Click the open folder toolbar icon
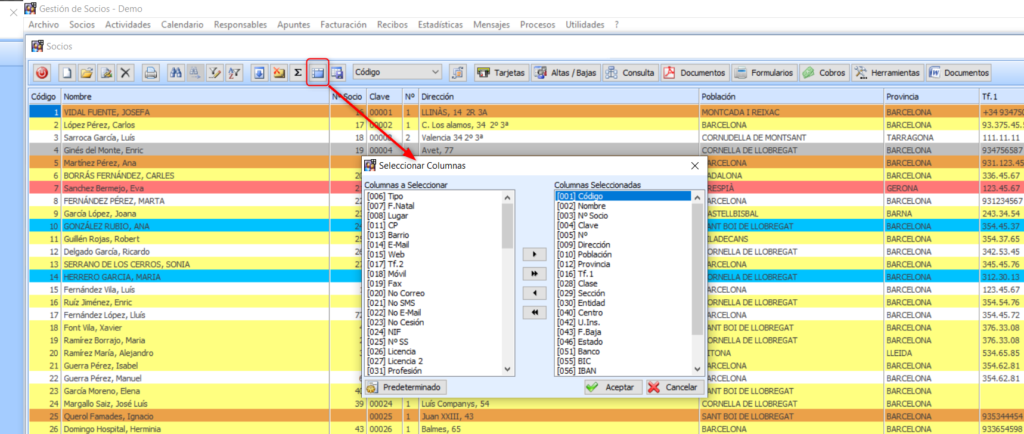This screenshot has height=434, width=1024. 87,73
